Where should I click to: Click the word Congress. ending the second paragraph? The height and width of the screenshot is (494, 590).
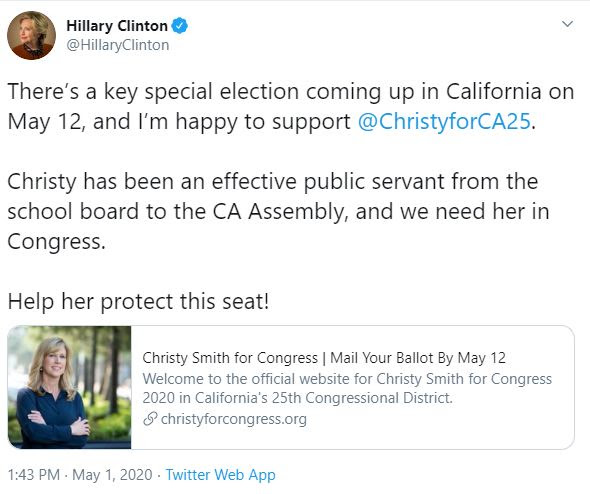point(56,242)
